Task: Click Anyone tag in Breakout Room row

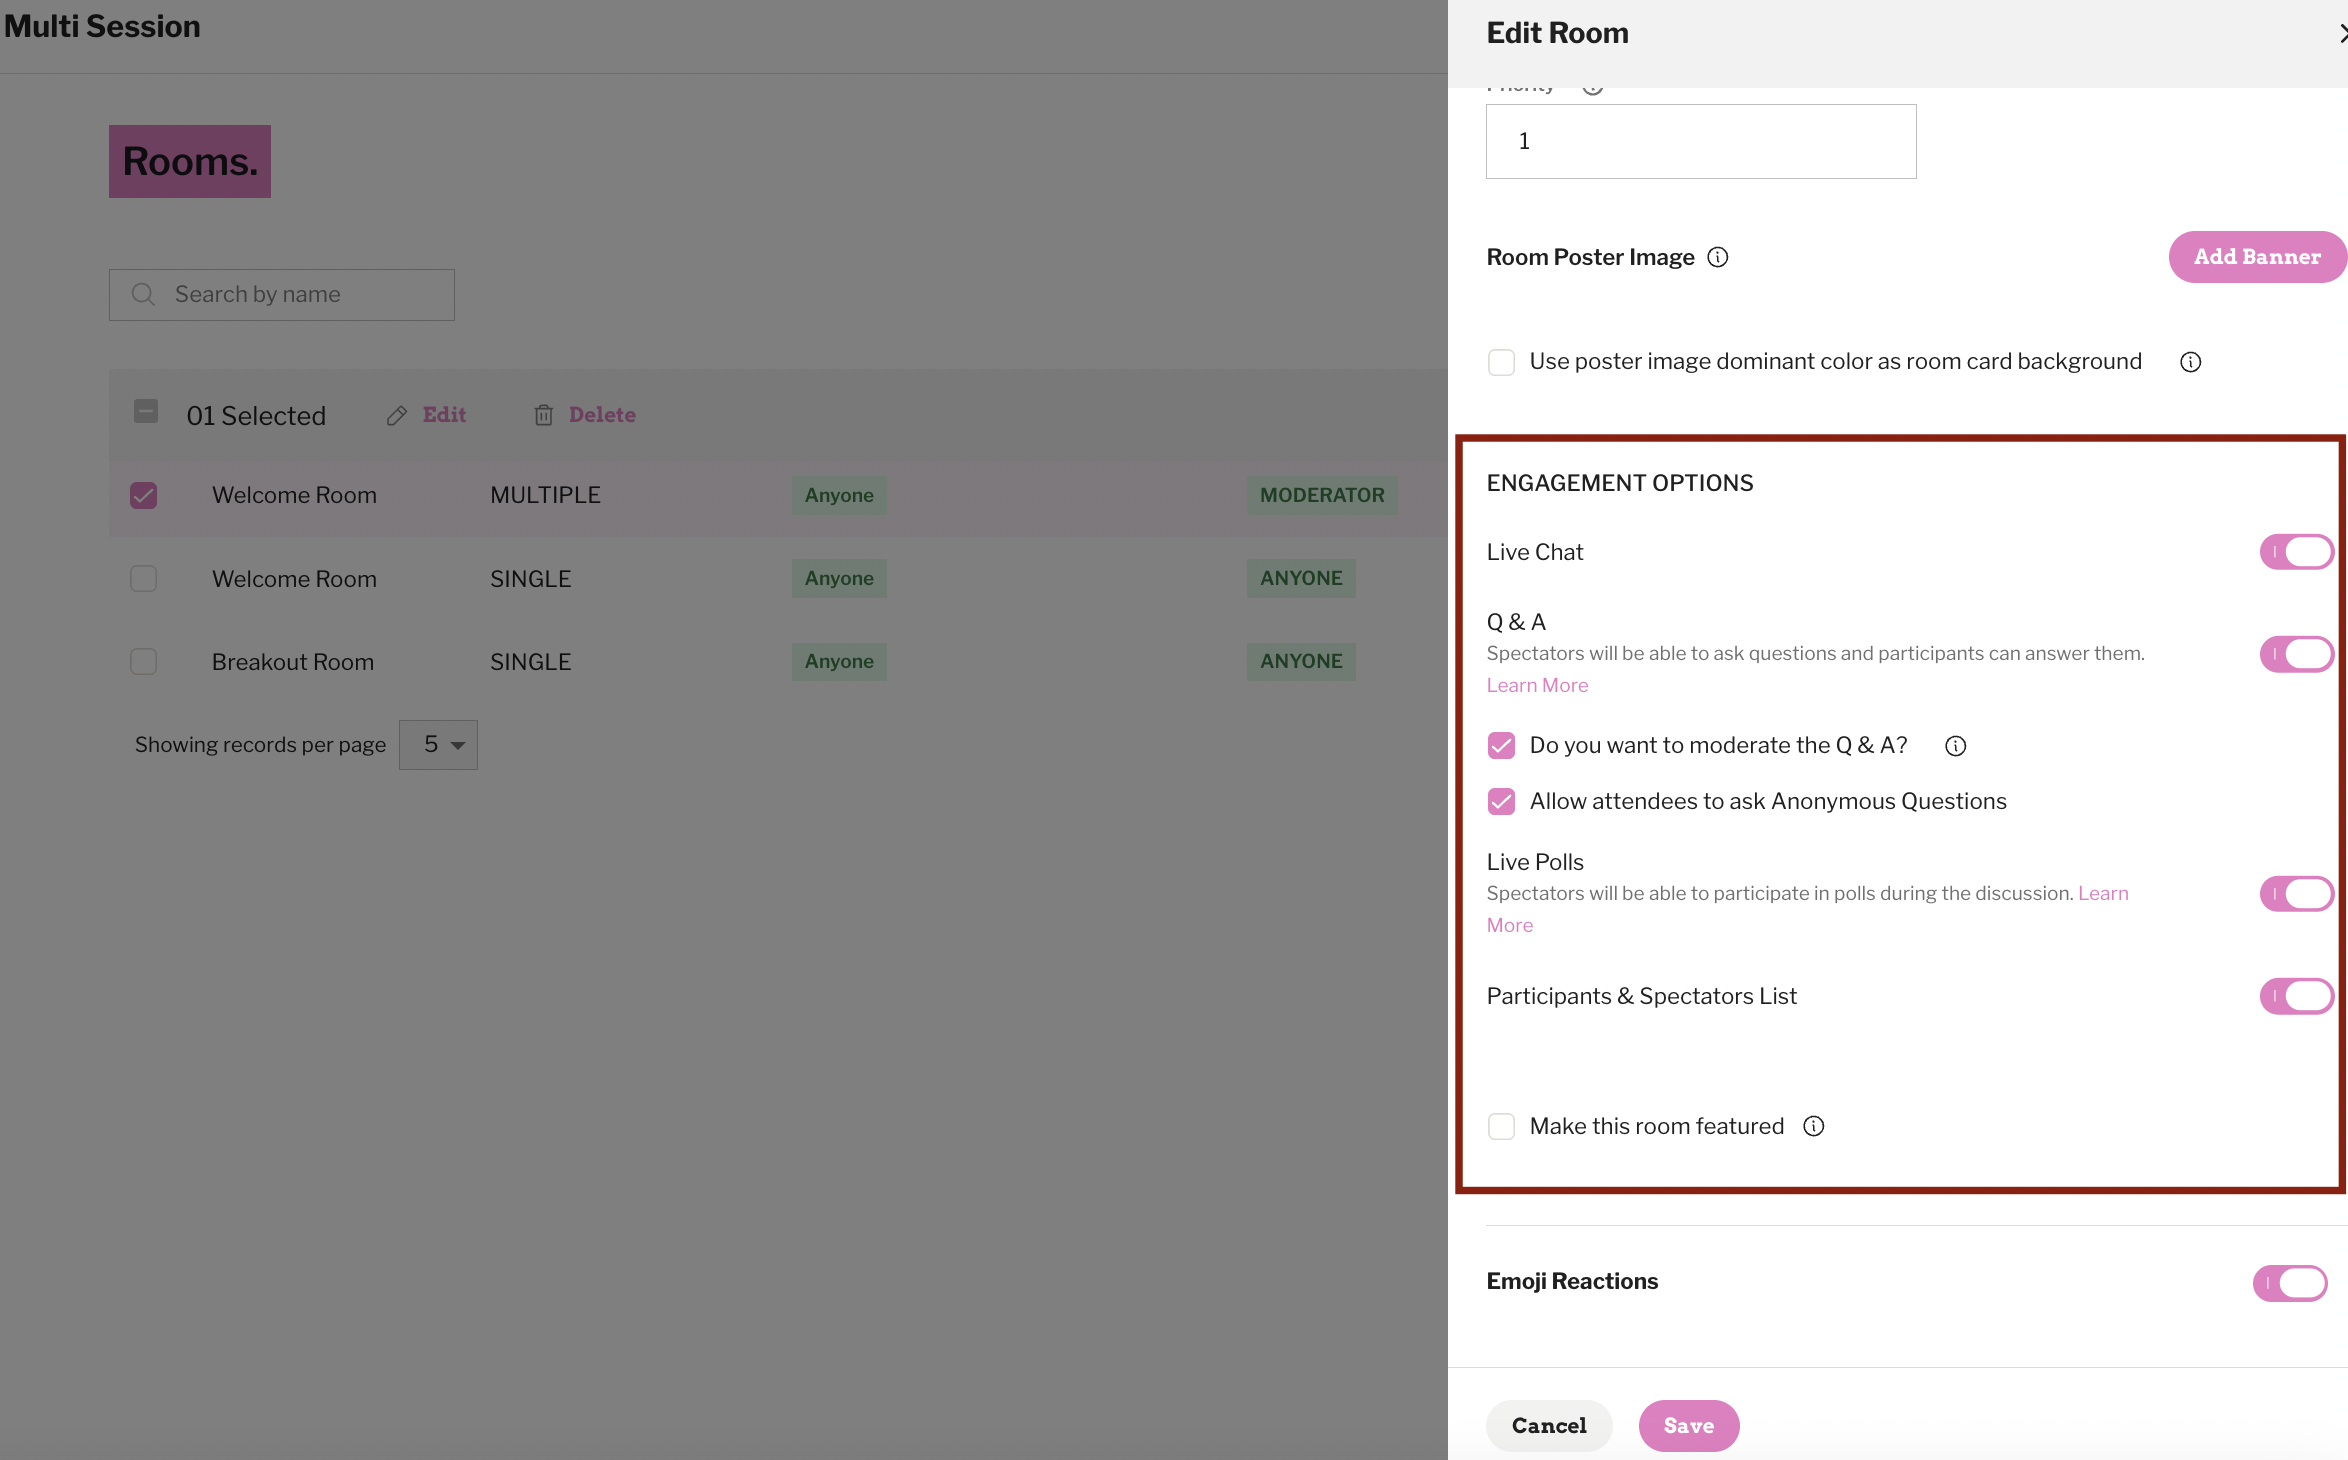Action: click(839, 662)
